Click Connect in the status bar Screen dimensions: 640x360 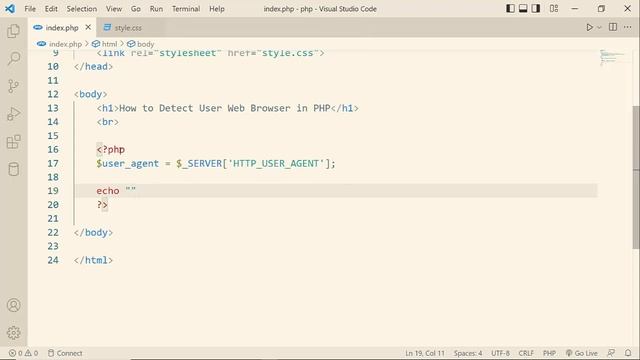coord(65,353)
